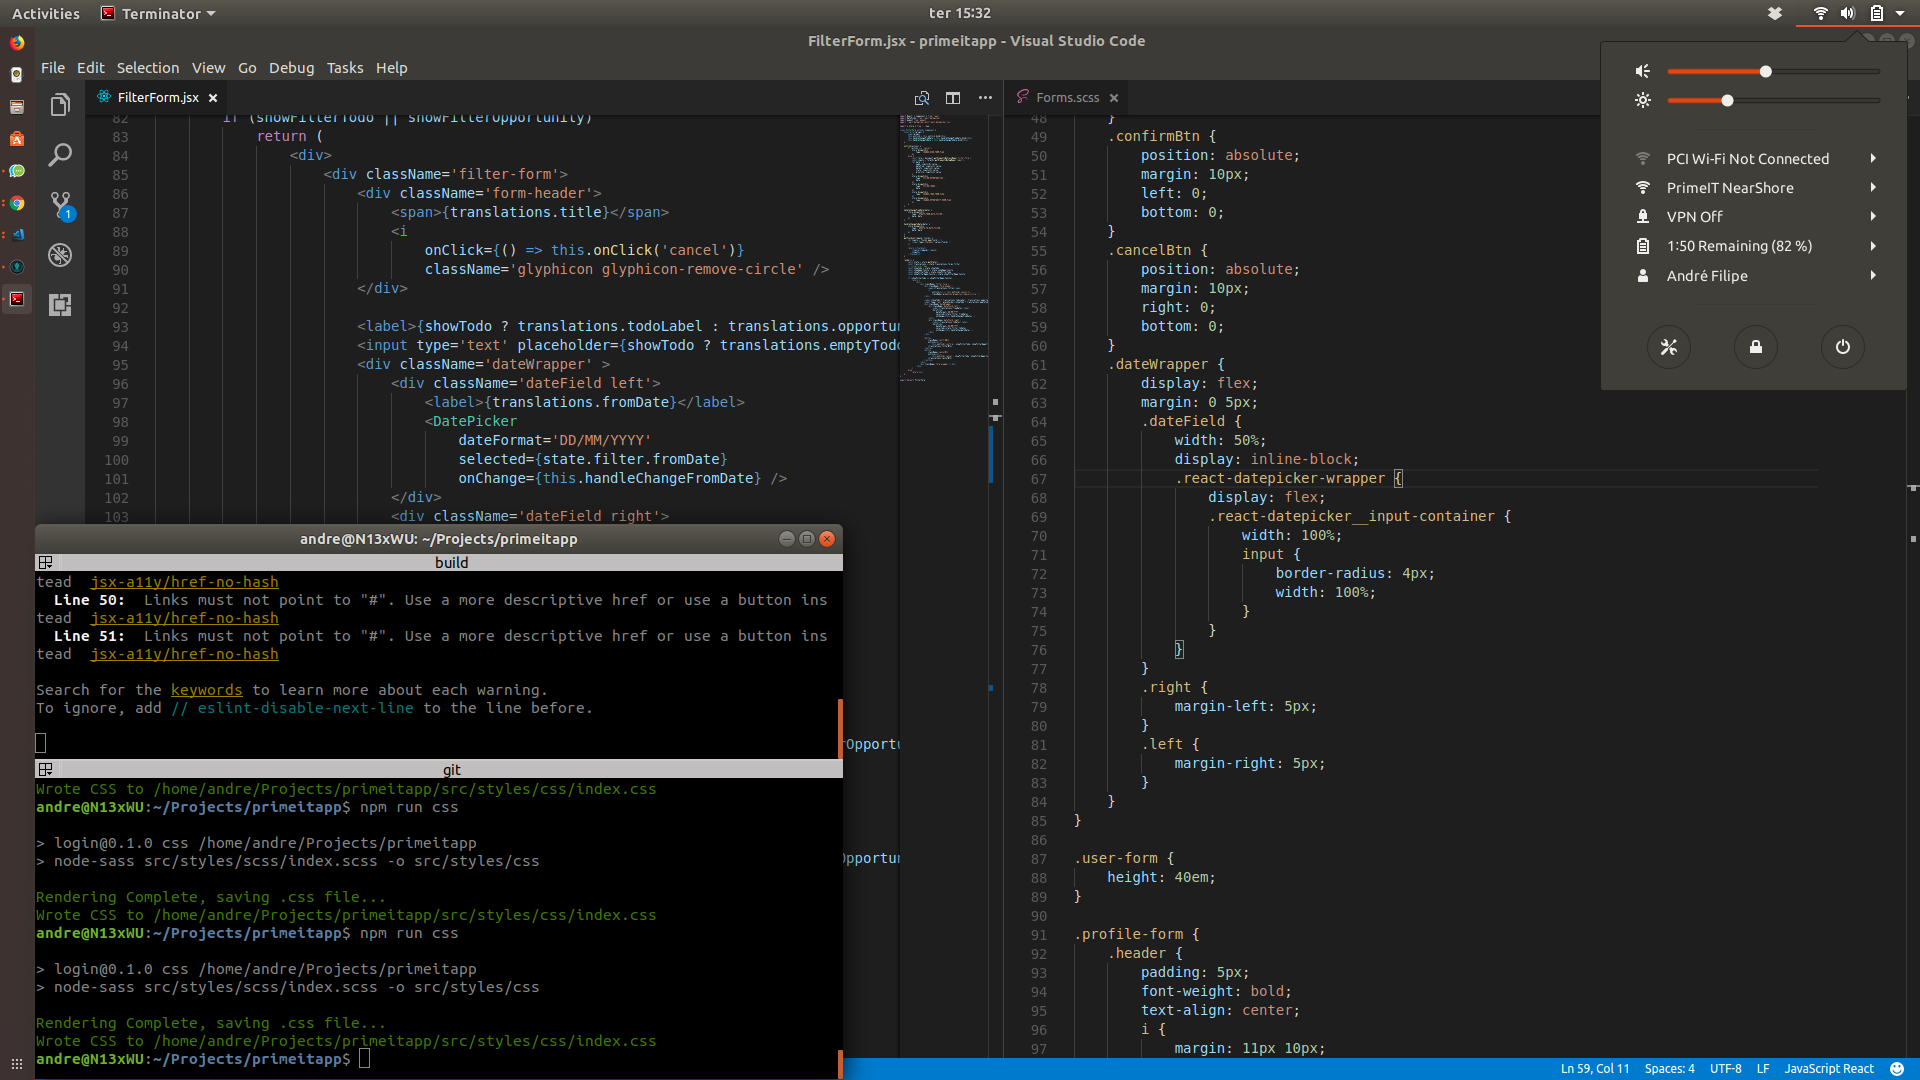
Task: Click the build terminal pane title bar
Action: 439,563
